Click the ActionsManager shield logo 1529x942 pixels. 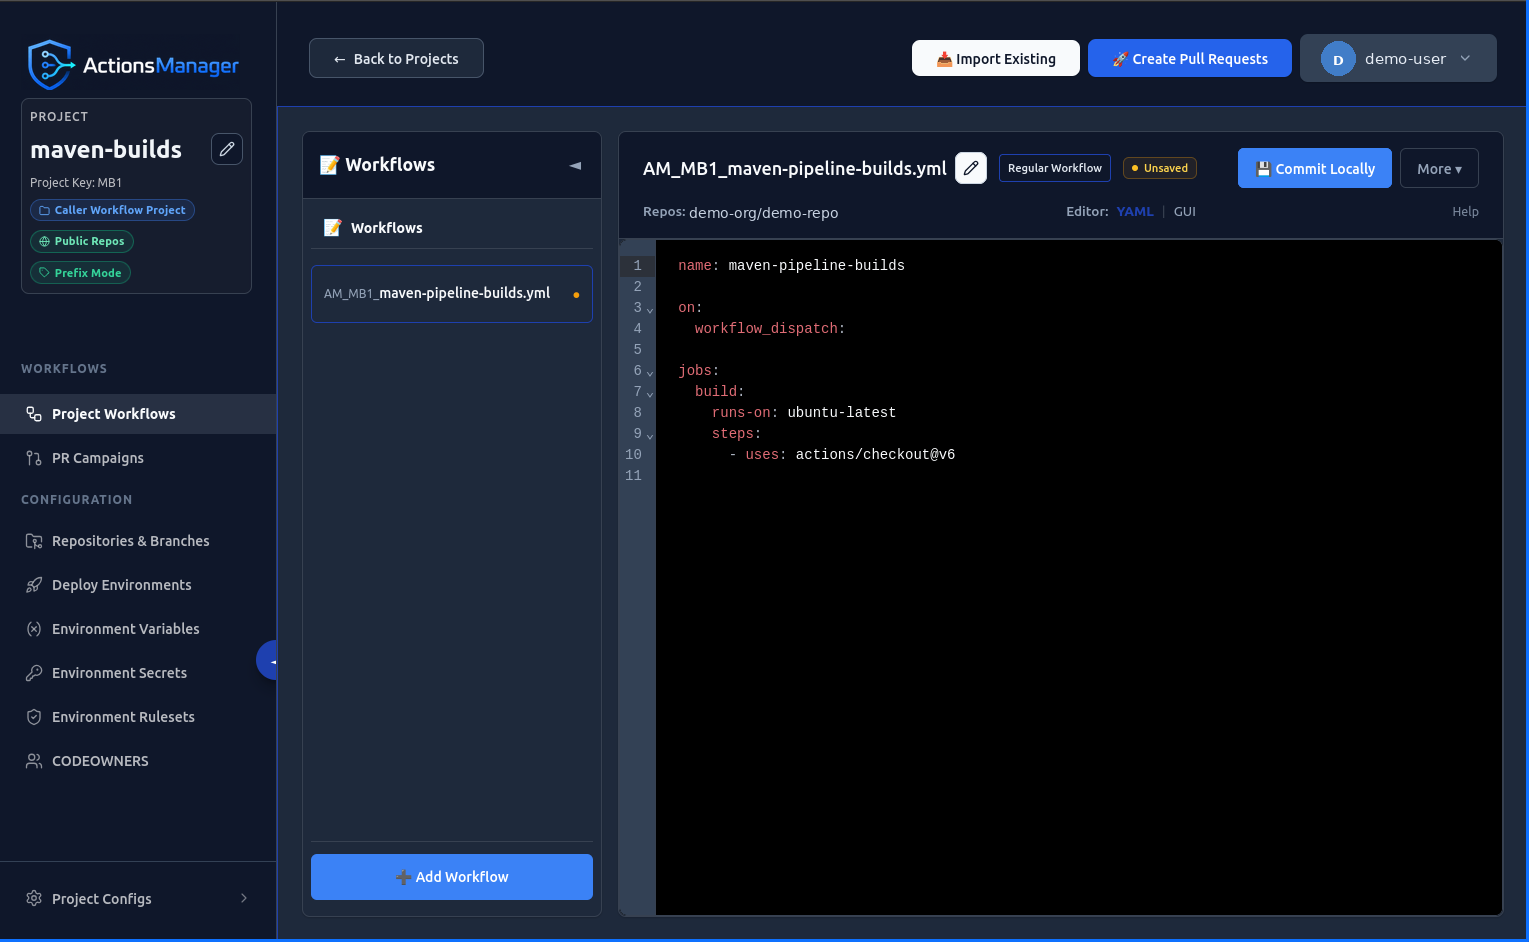tap(51, 65)
